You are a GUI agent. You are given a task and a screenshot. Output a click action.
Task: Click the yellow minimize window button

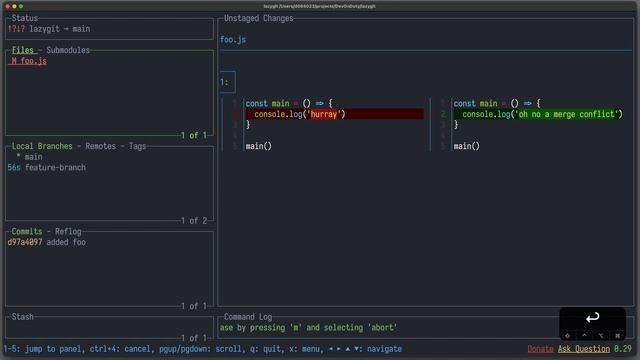14,7
